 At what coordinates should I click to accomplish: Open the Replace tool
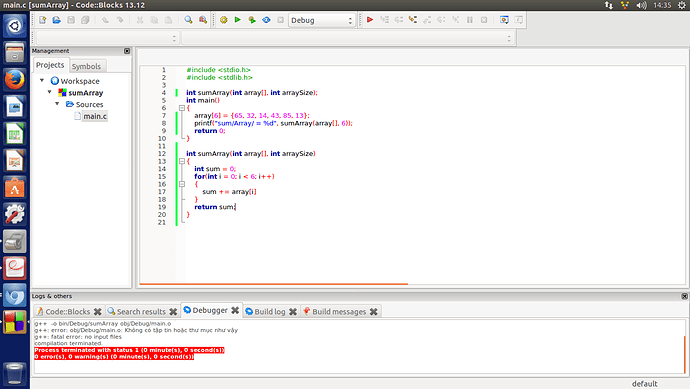[203, 20]
